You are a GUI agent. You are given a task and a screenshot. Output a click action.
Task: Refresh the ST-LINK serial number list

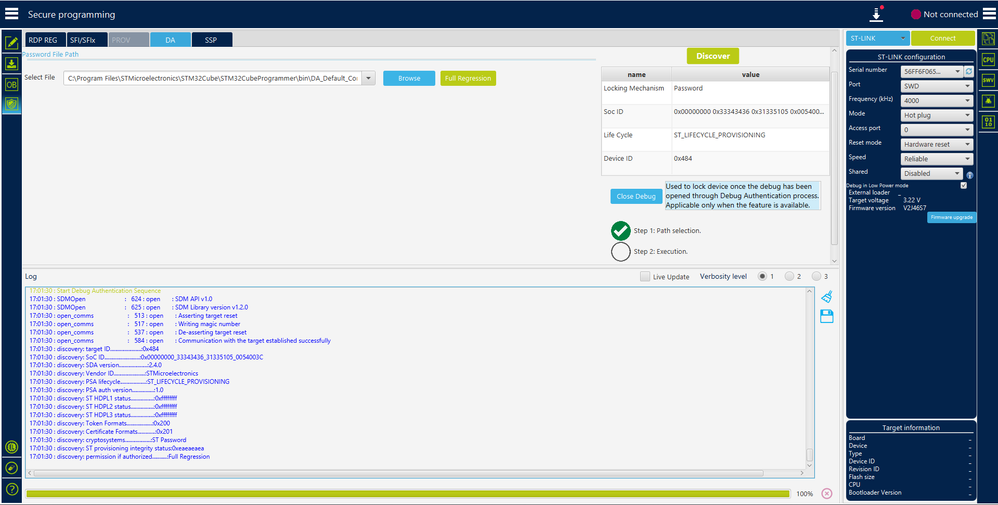(x=969, y=72)
